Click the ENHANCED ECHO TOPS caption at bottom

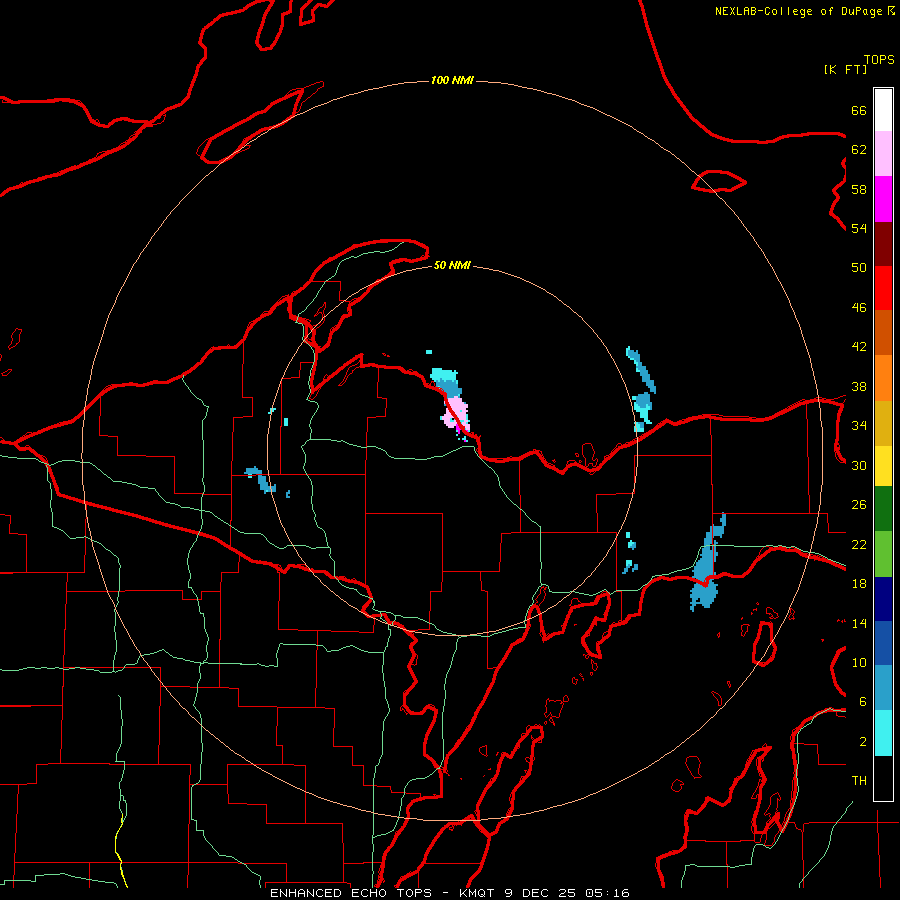(x=450, y=893)
